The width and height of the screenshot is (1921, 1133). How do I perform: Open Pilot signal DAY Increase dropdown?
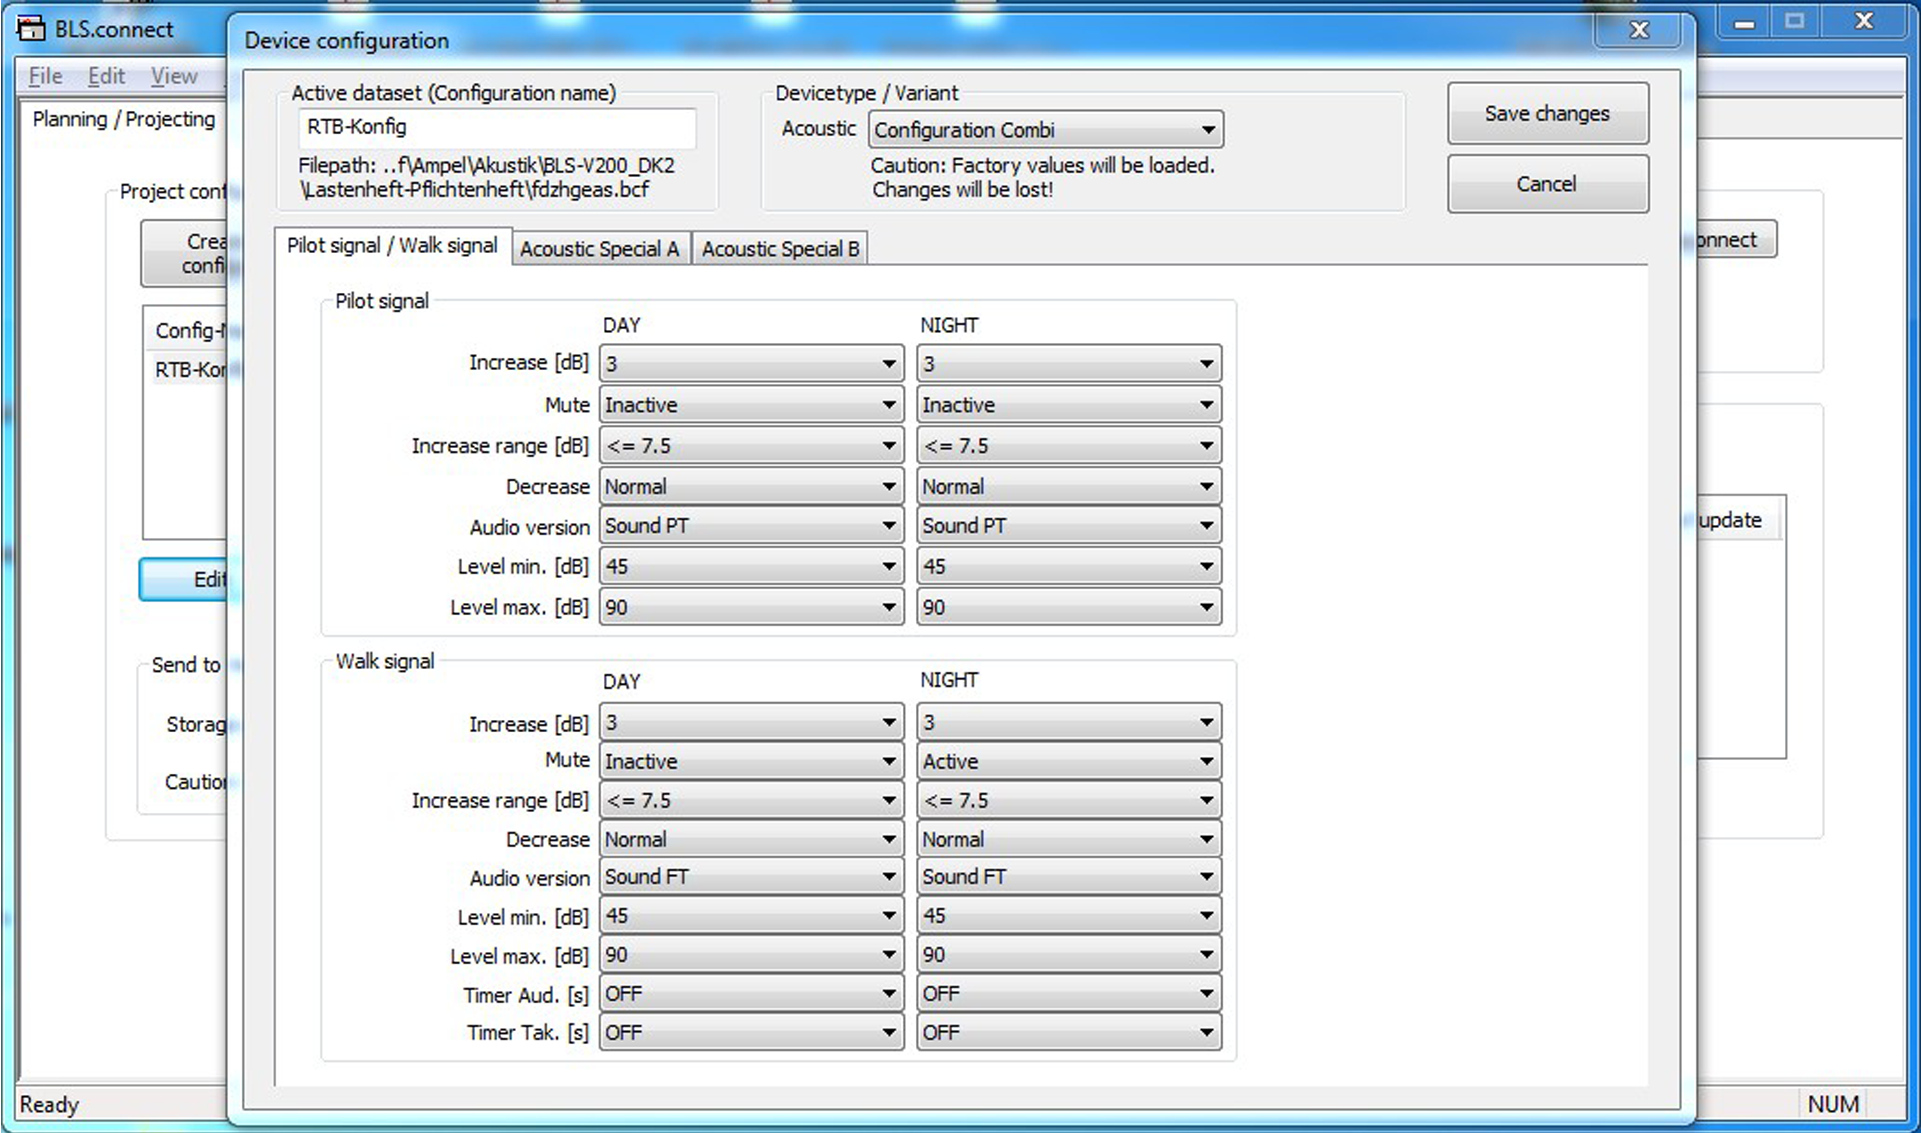751,363
